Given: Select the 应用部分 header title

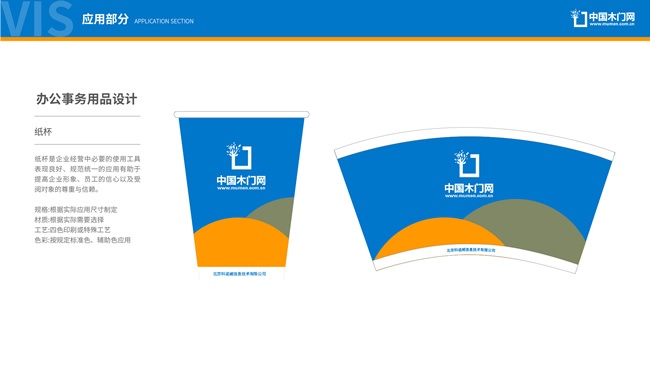Looking at the screenshot, I should coord(105,19).
